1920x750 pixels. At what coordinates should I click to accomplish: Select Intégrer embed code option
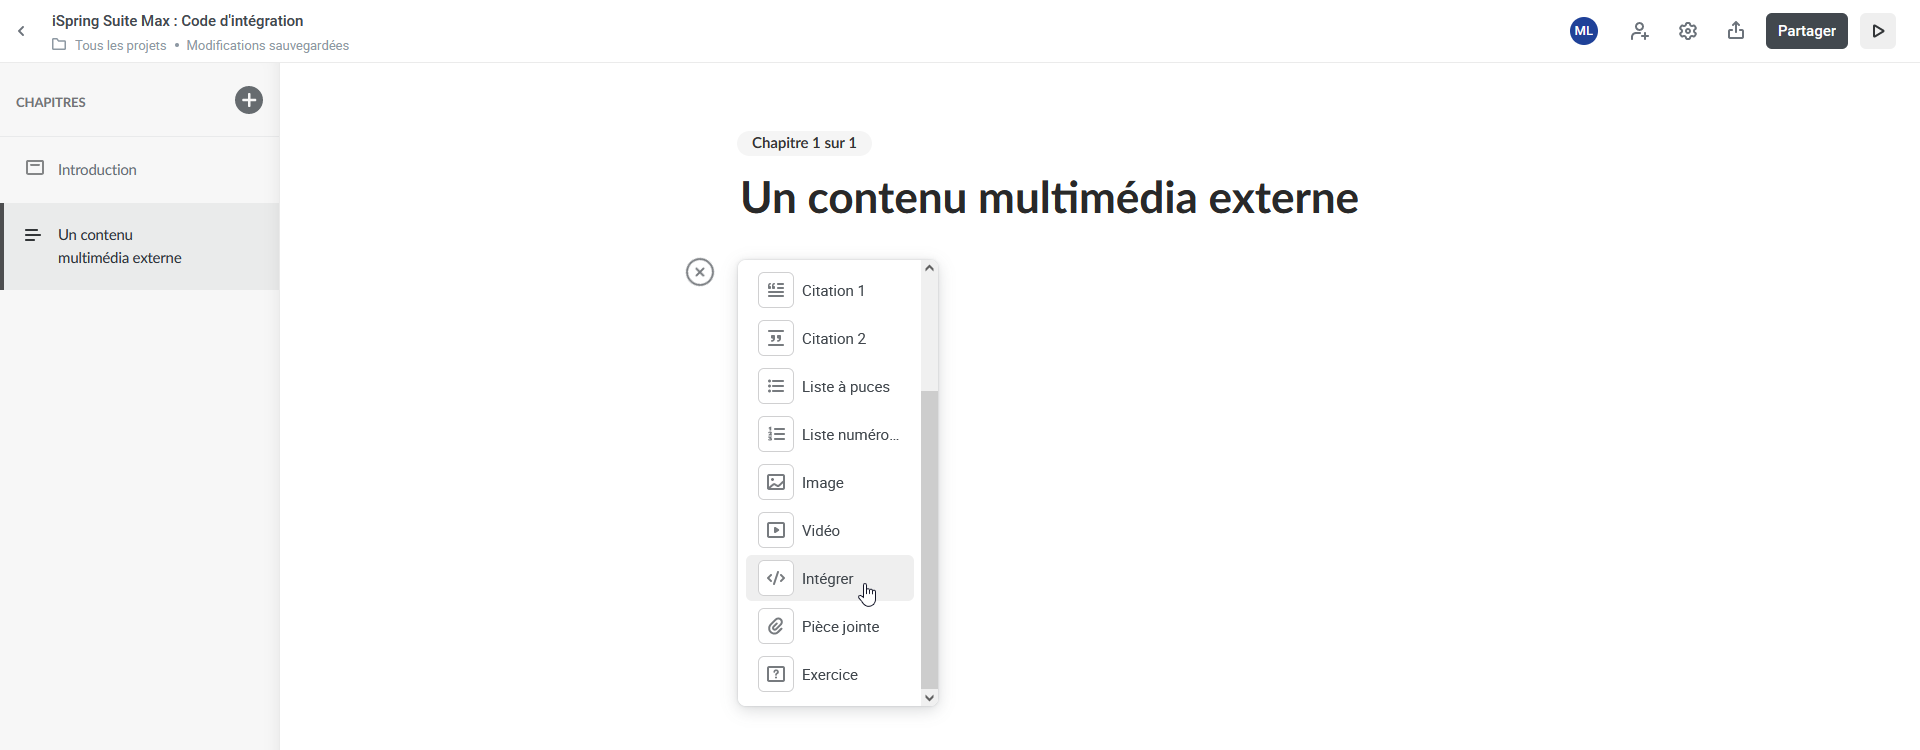828,579
